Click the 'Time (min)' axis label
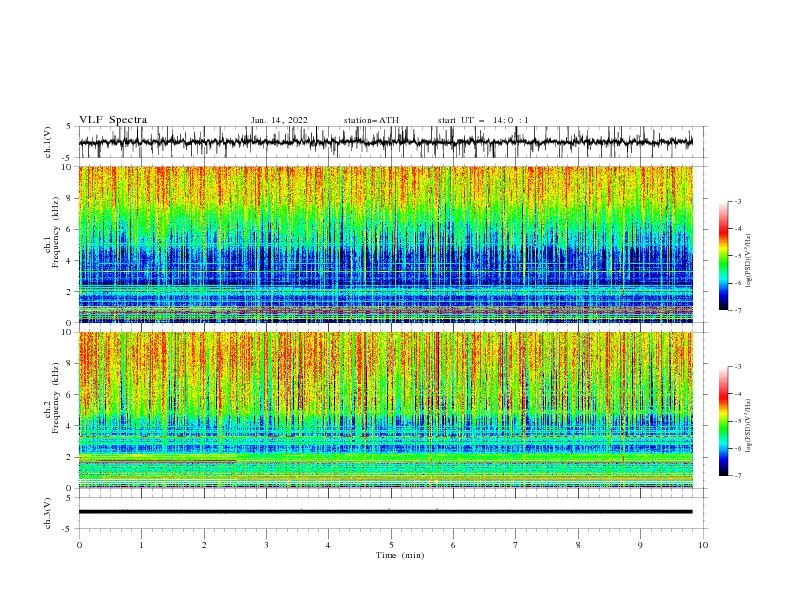Viewport: 792px width, 612px height. [x=400, y=555]
